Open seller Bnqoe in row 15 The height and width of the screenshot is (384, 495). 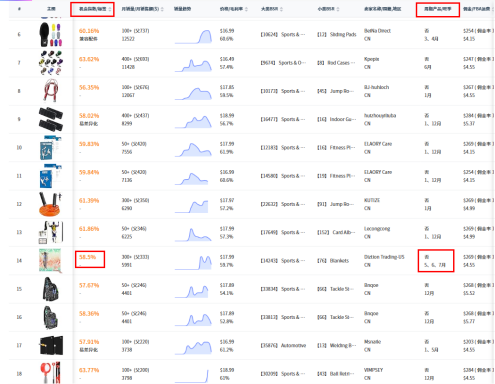click(x=371, y=285)
